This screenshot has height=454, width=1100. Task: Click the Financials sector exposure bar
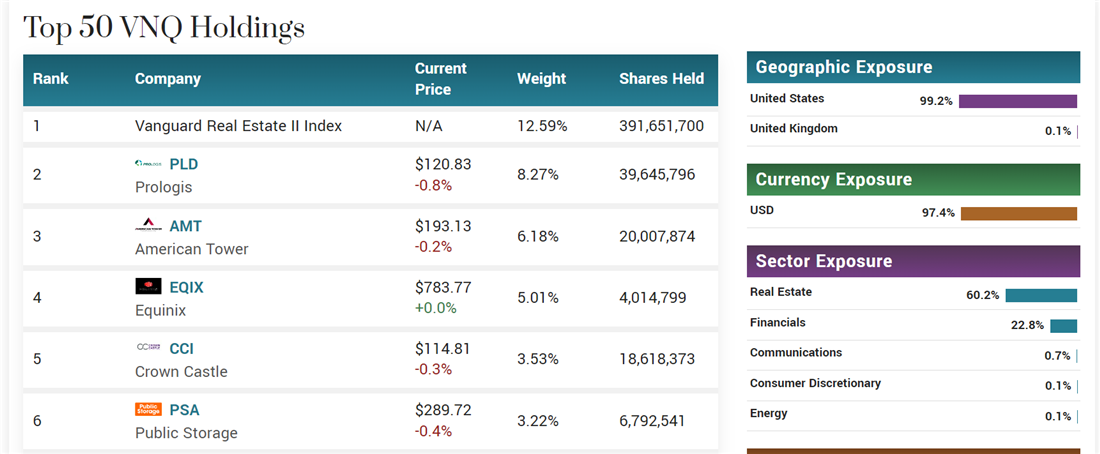coord(1063,325)
